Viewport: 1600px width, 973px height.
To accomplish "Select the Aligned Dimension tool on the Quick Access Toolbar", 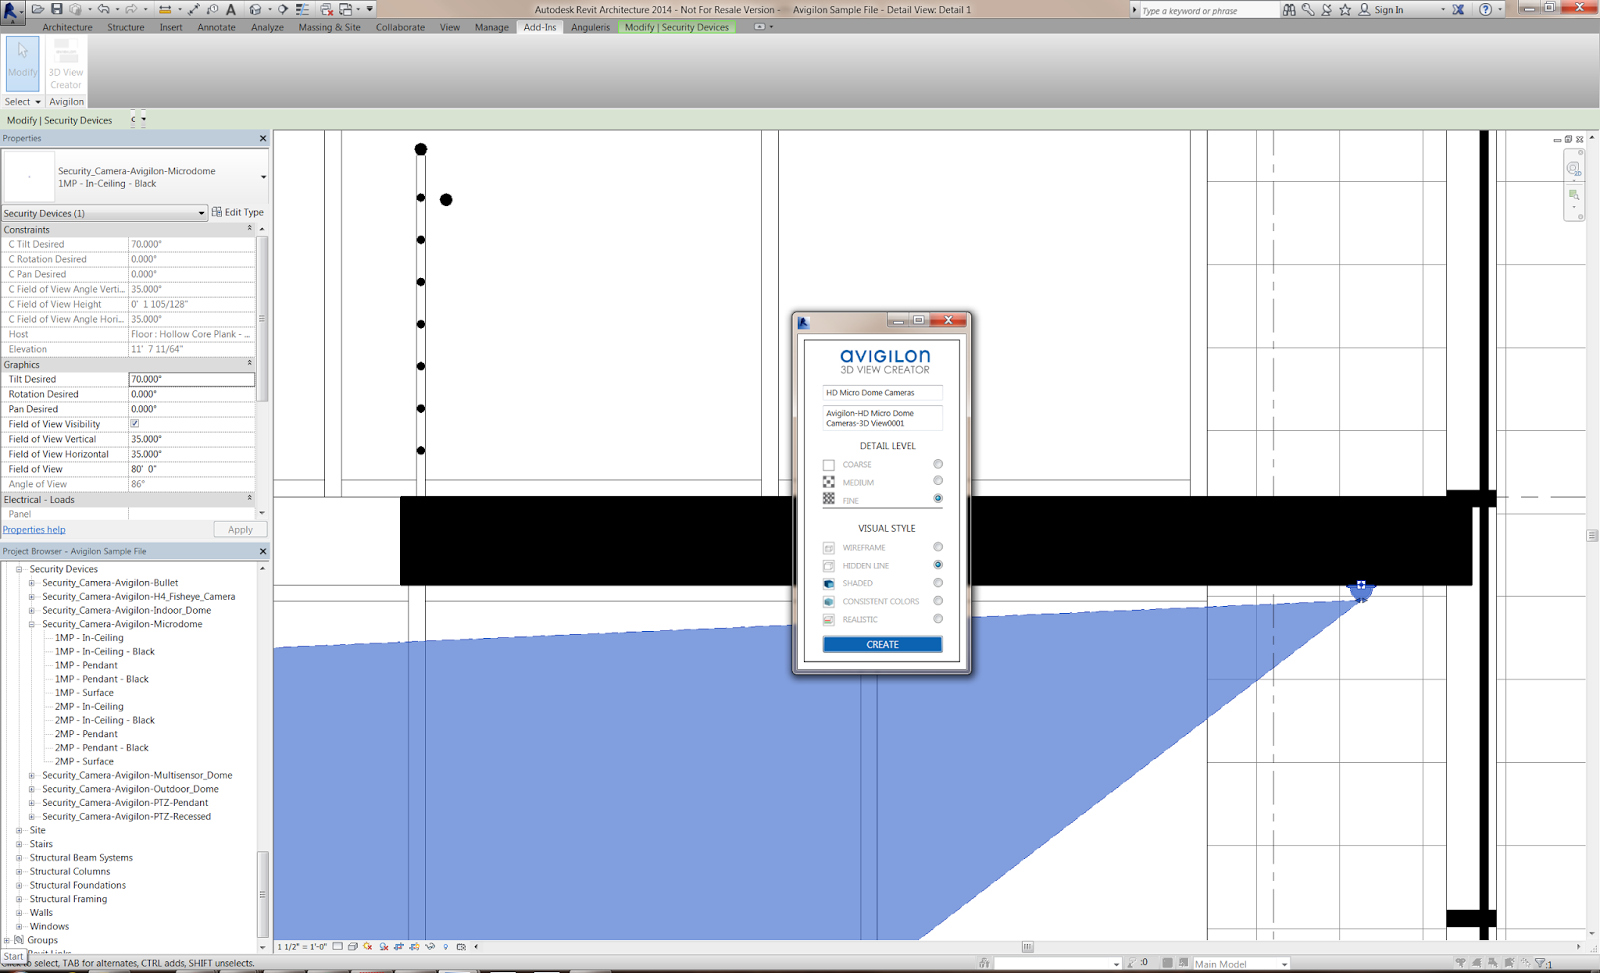I will pos(164,9).
